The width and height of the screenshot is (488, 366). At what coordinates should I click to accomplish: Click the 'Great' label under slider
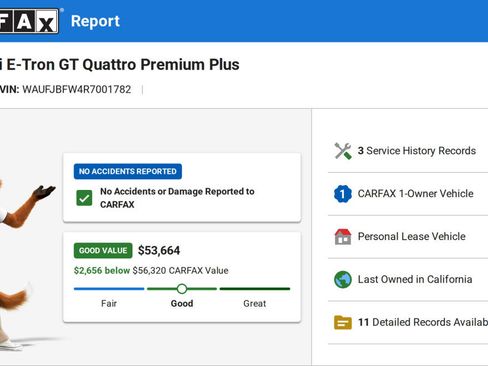[x=255, y=304]
